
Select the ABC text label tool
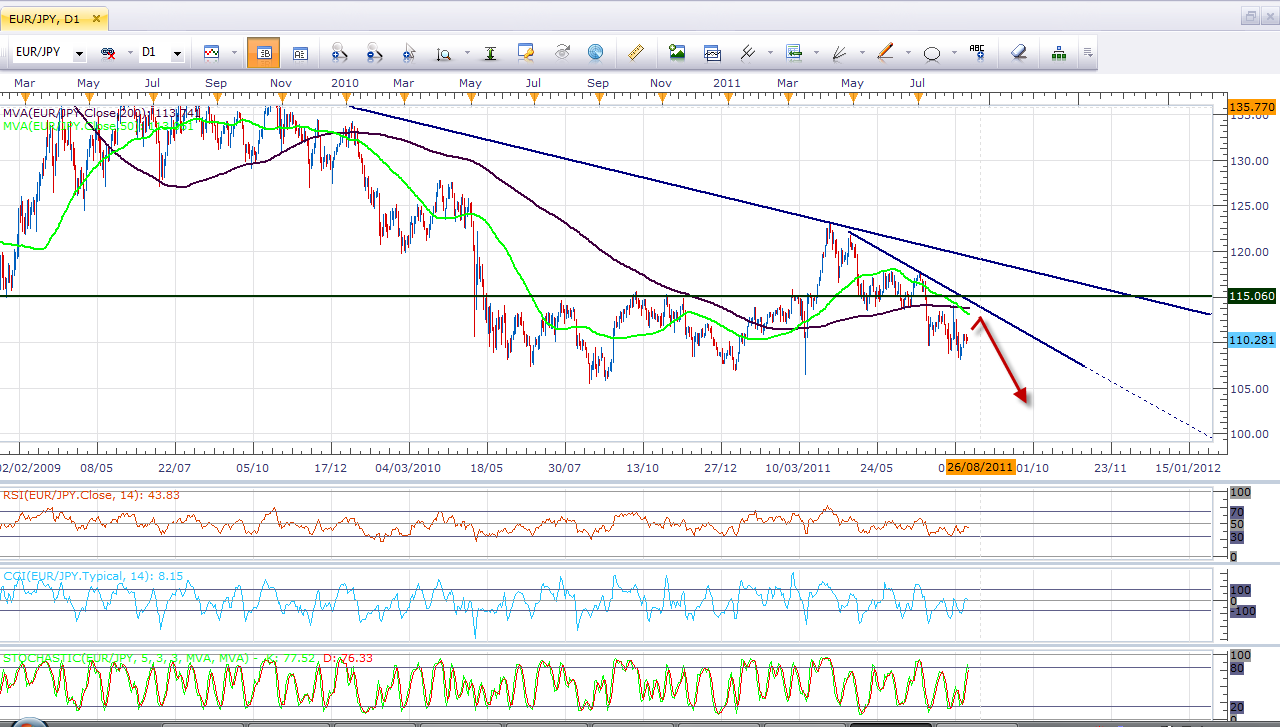977,52
